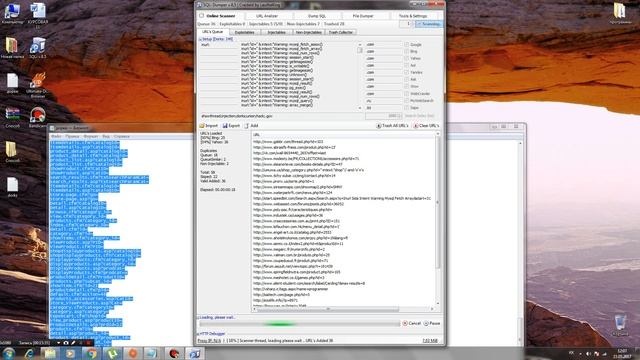Switch to Bandicam in the taskbar
The width and height of the screenshot is (640, 360).
(175, 353)
